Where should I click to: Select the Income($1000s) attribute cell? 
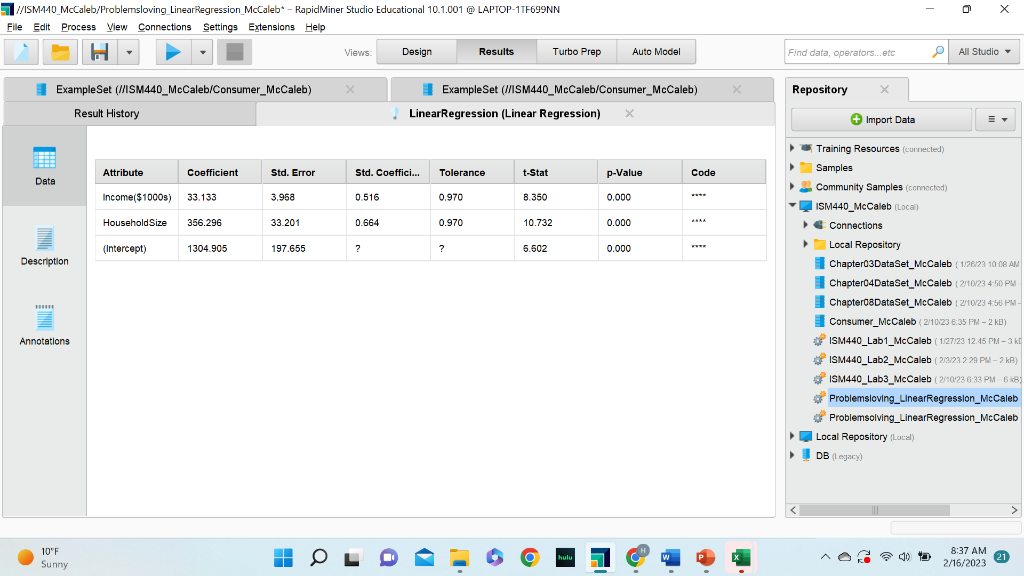136,197
